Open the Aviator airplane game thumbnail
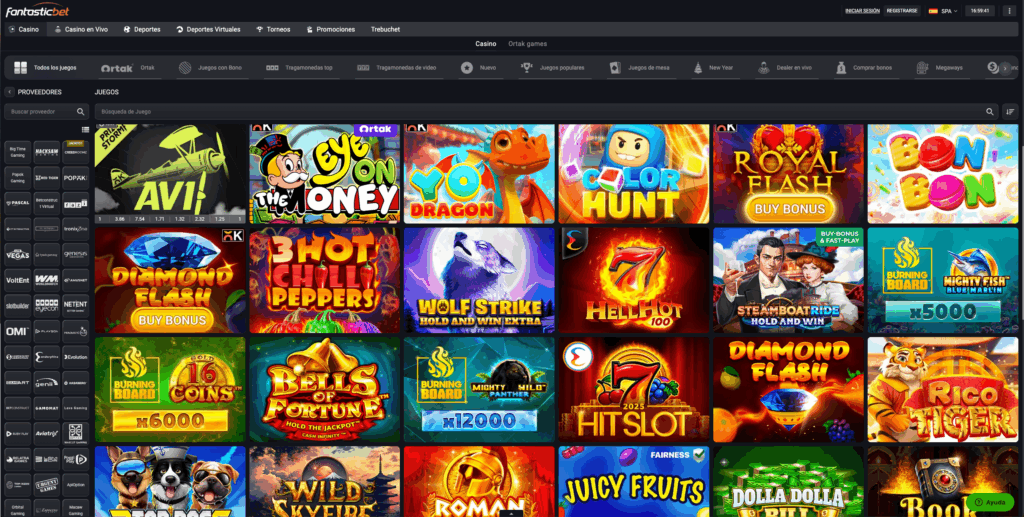This screenshot has height=517, width=1024. coord(170,174)
